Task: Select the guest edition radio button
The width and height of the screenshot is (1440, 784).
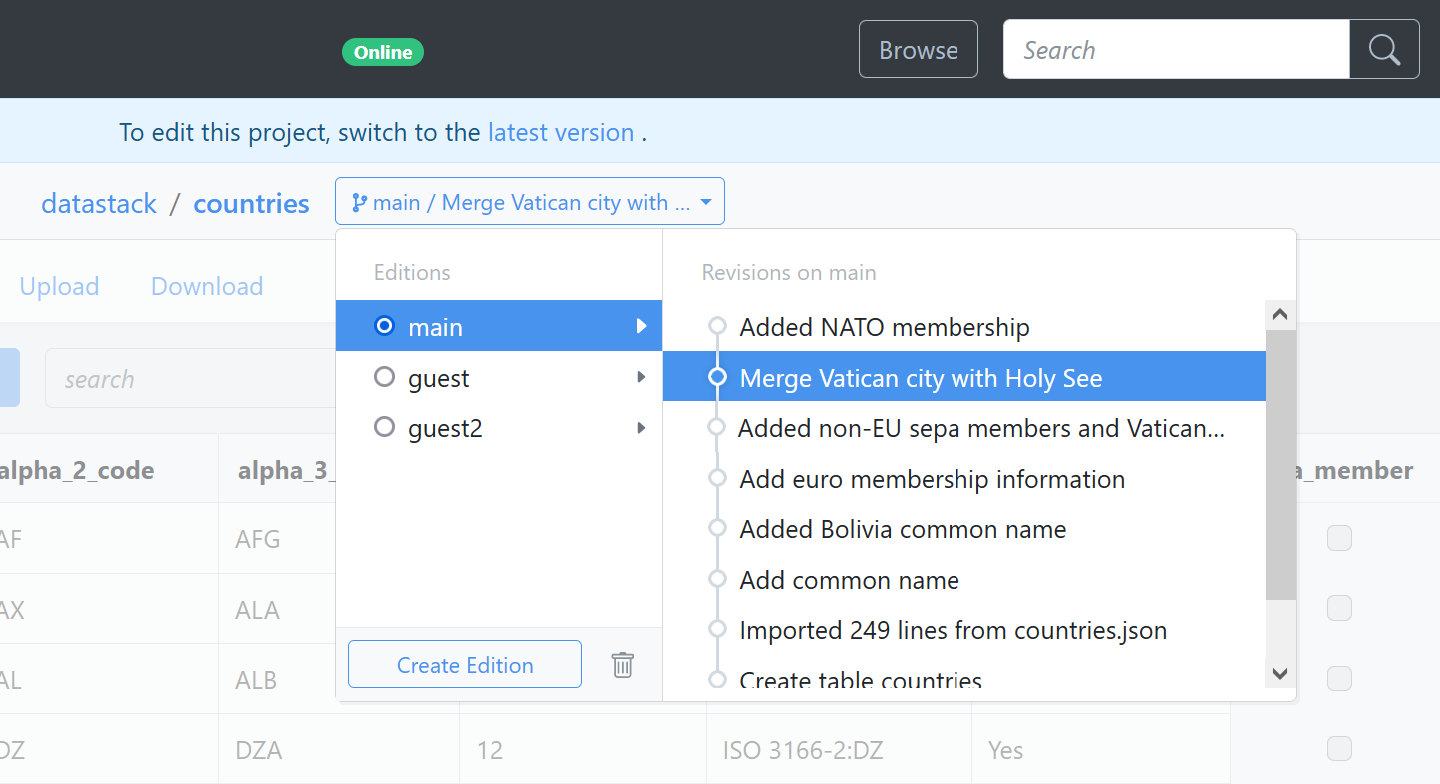Action: [x=384, y=378]
